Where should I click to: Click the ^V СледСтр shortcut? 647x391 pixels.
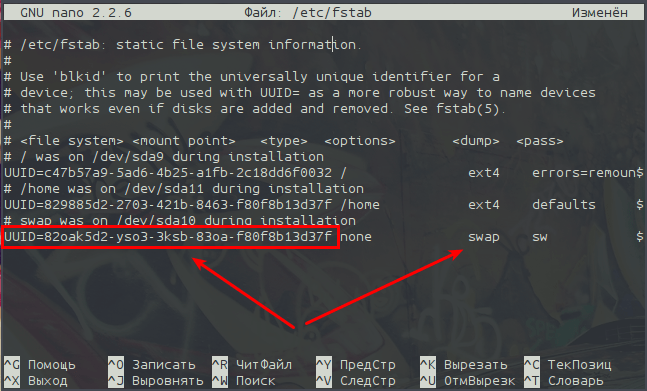[x=356, y=381]
